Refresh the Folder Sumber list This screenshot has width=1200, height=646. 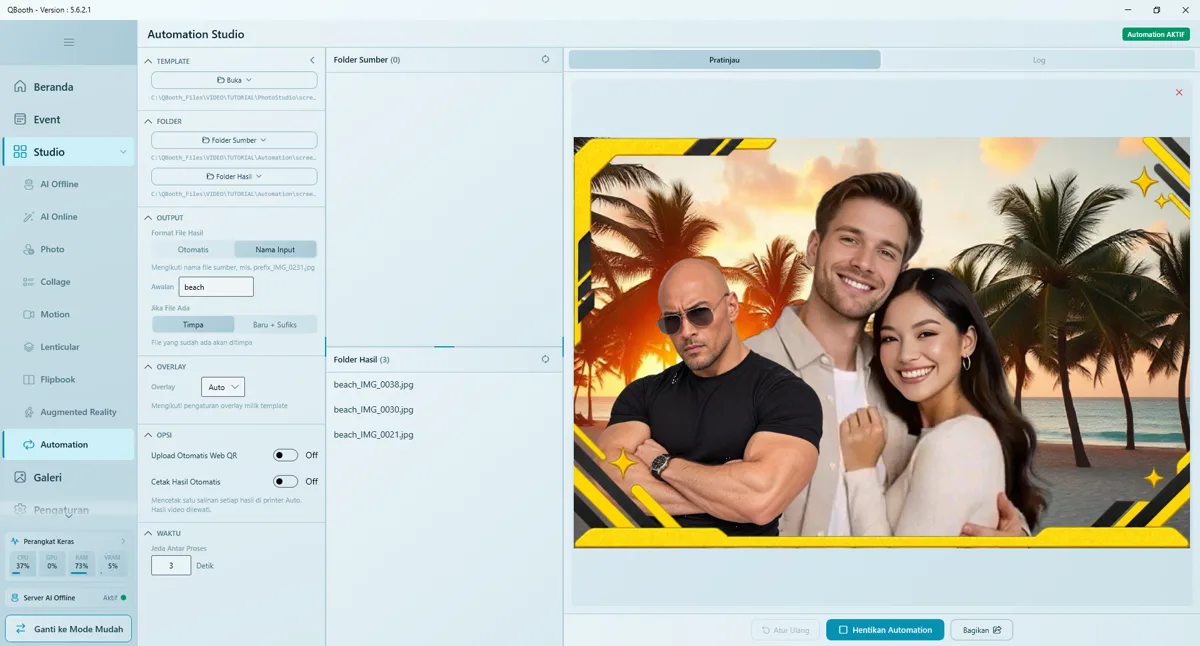tap(545, 59)
